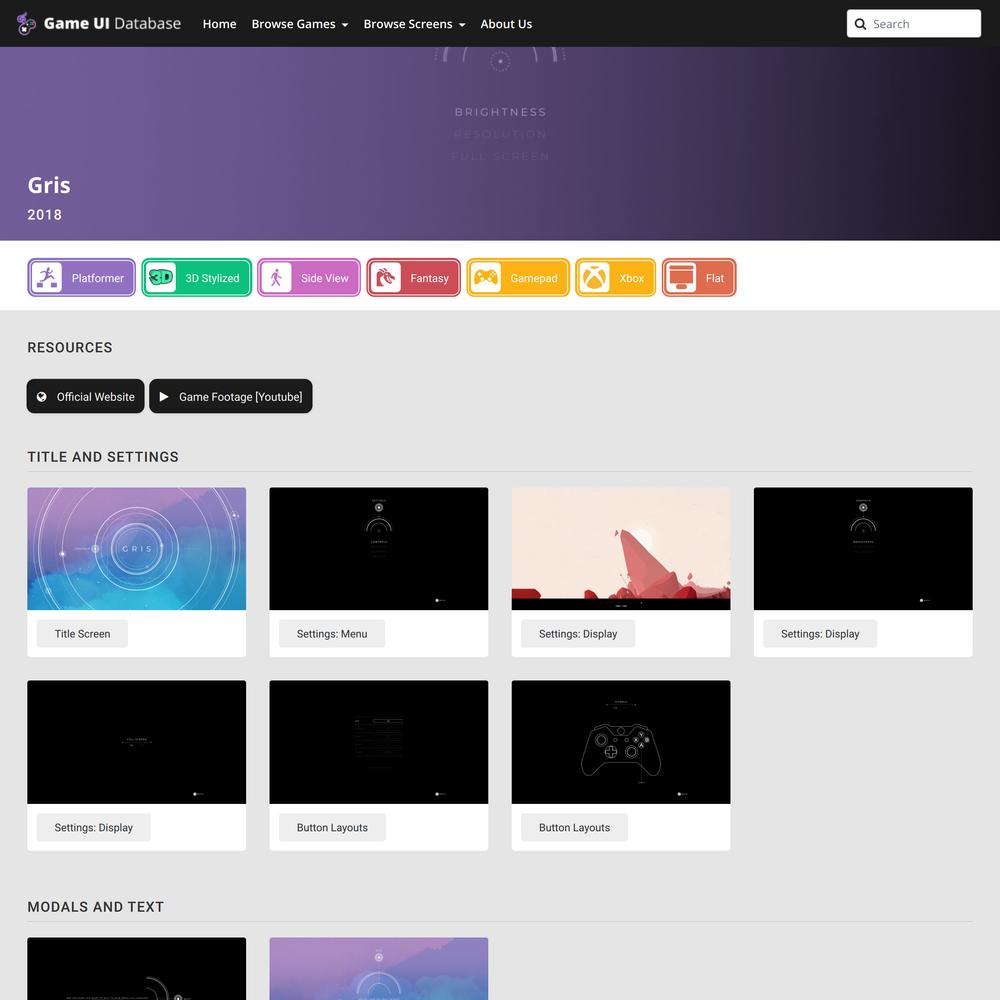Viewport: 1000px width, 1000px height.
Task: Click the Game UI Database logo icon
Action: pos(26,24)
